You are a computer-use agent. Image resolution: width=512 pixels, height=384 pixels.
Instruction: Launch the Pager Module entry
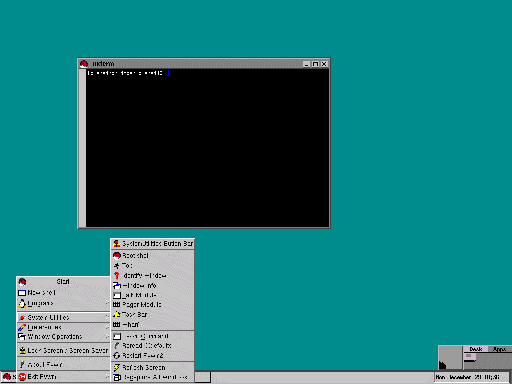[152, 305]
